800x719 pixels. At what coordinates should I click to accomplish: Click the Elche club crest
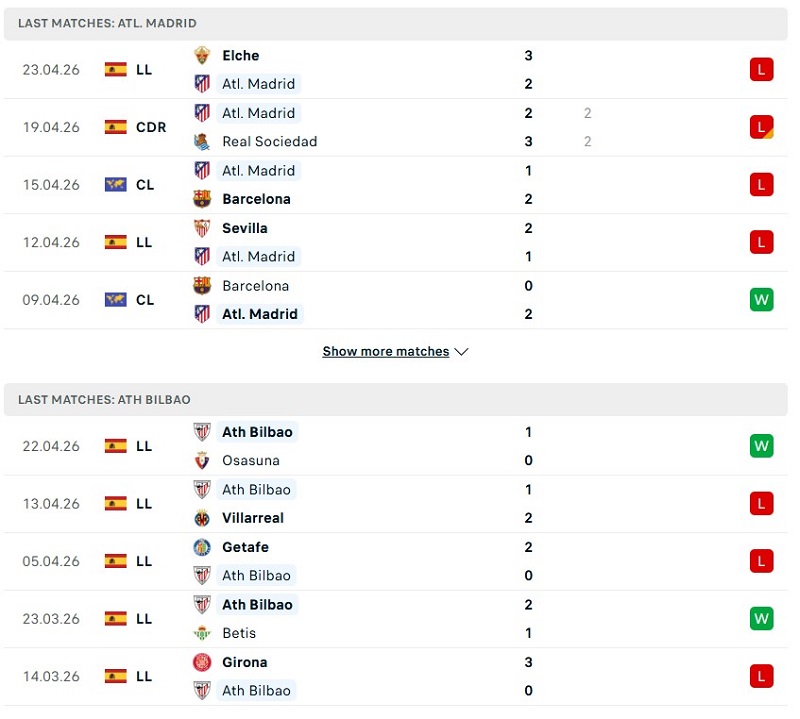[x=203, y=56]
